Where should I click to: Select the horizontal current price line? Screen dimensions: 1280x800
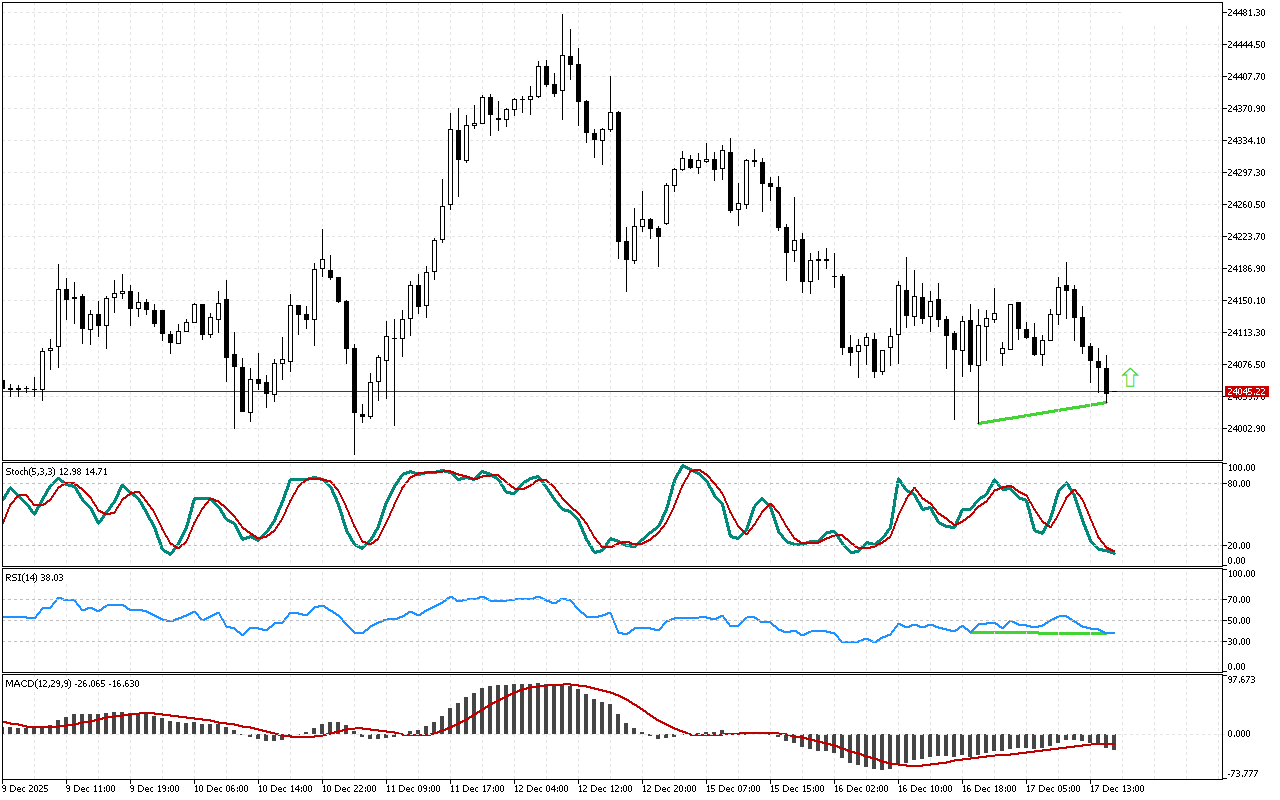point(600,391)
